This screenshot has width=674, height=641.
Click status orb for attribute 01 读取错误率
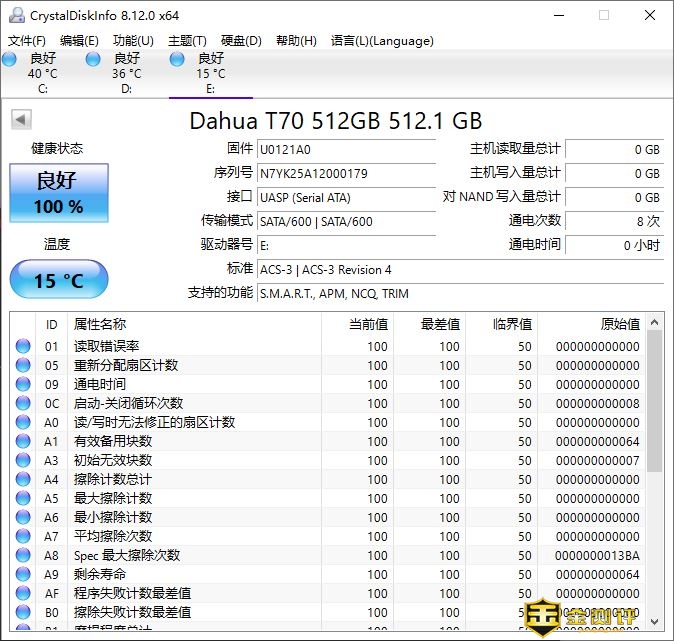click(x=23, y=346)
